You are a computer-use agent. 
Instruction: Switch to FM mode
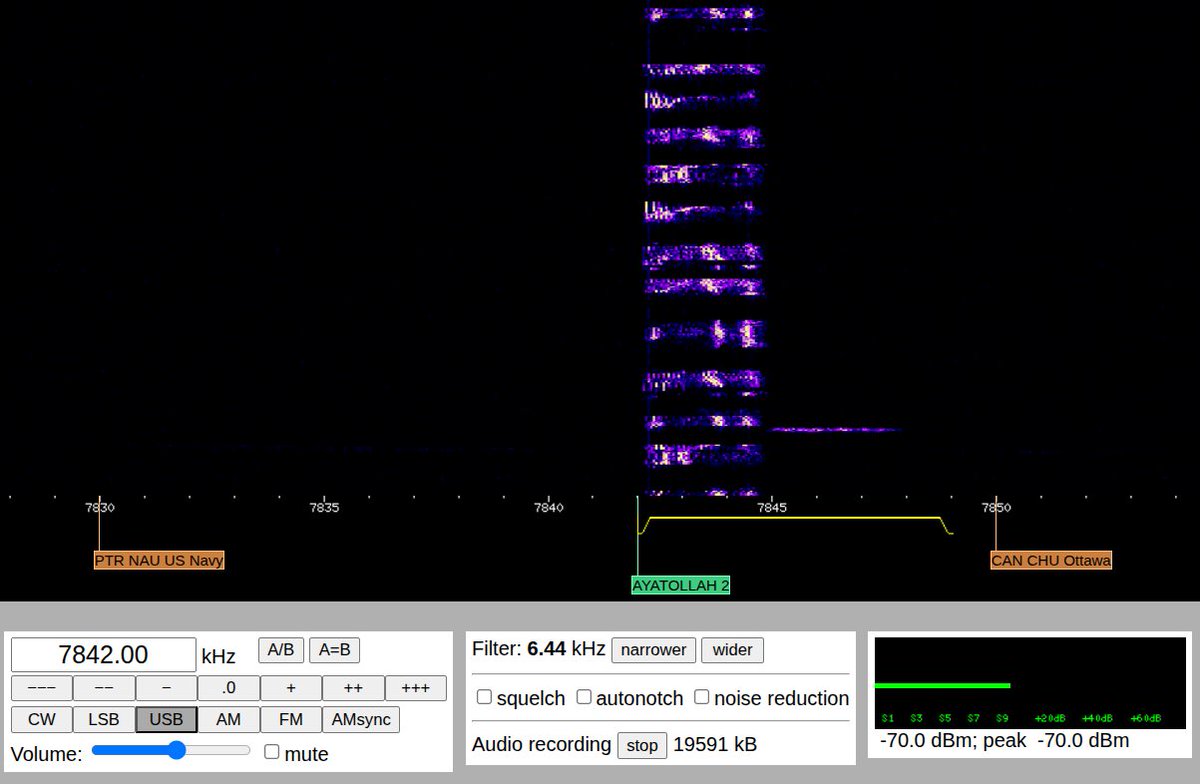[290, 720]
